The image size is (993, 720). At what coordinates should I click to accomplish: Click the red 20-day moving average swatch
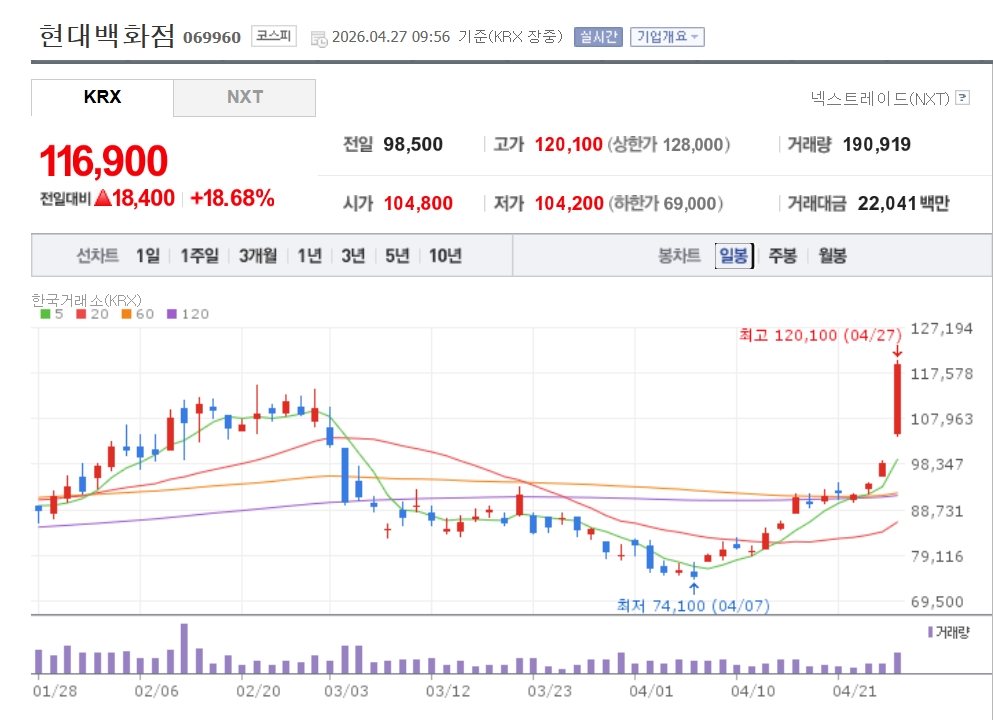[x=81, y=314]
